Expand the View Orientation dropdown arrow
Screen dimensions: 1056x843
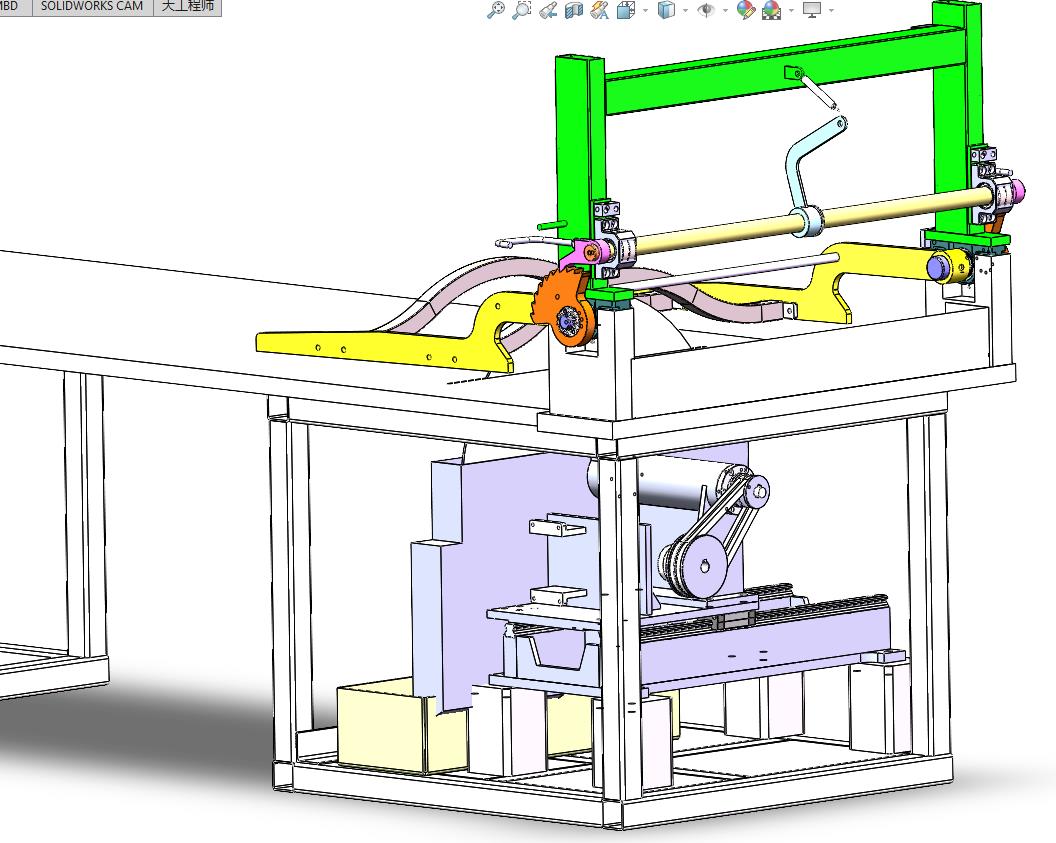pyautogui.click(x=645, y=11)
